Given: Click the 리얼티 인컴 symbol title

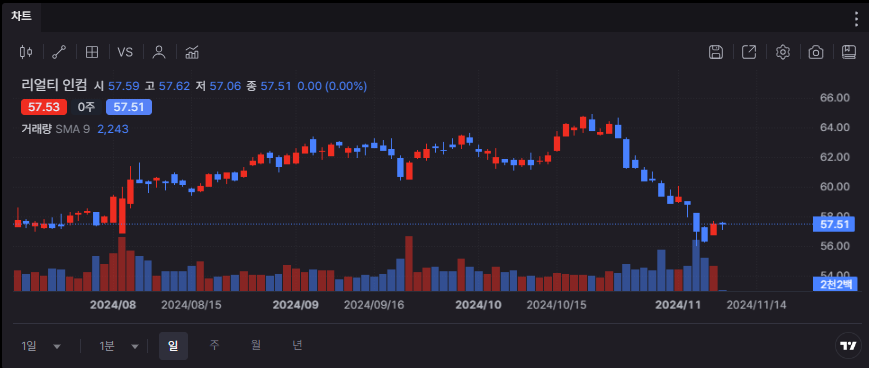Looking at the screenshot, I should [54, 86].
